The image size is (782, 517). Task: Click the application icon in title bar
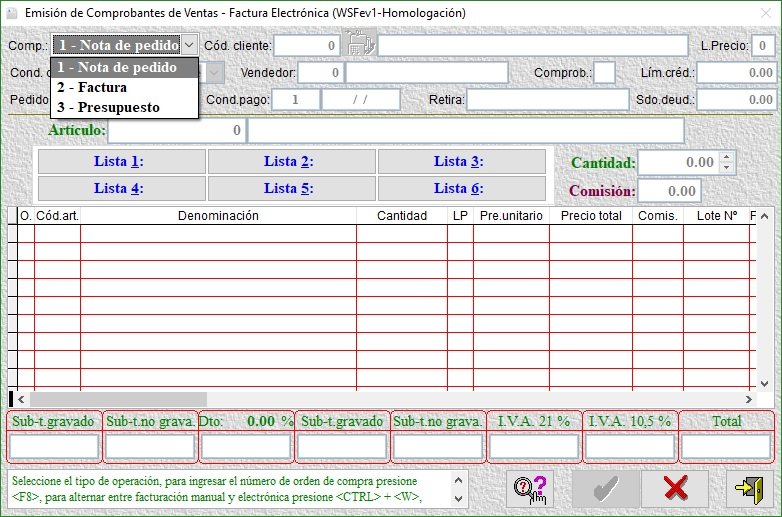[12, 13]
